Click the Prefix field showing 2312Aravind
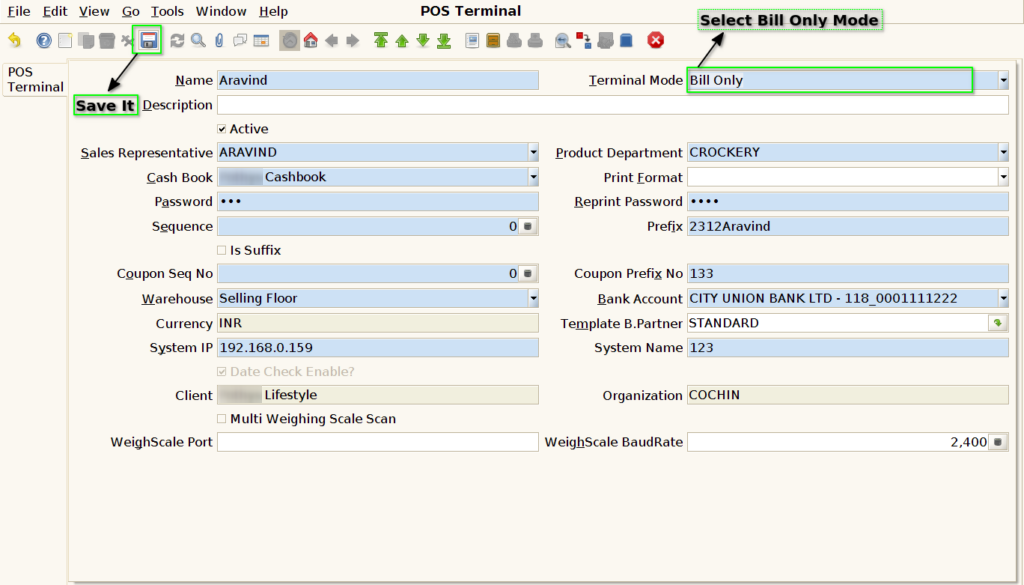Viewport: 1024px width, 585px height. coord(848,227)
